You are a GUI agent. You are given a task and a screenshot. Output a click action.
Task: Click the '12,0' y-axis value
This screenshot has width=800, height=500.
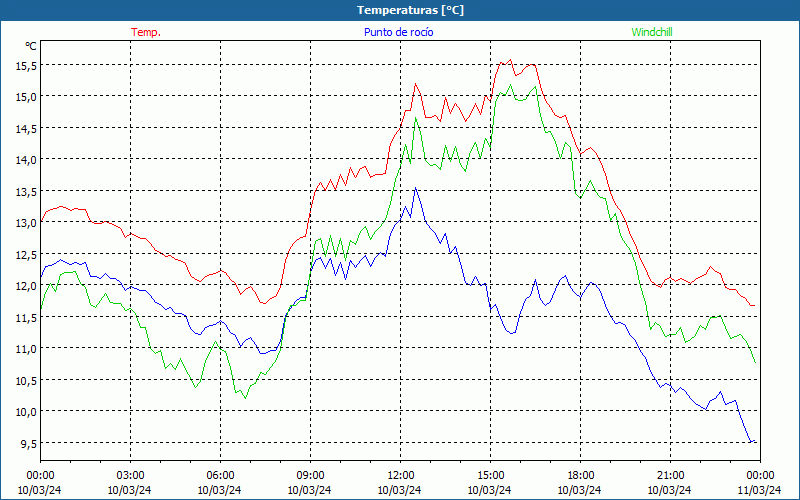[26, 286]
